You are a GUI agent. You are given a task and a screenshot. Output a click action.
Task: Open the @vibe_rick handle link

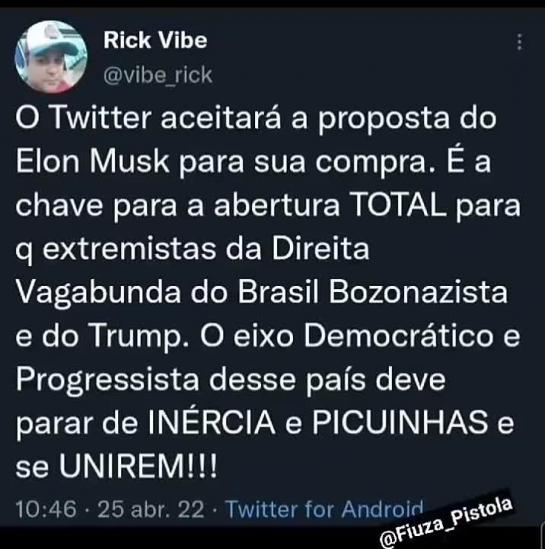click(x=158, y=75)
